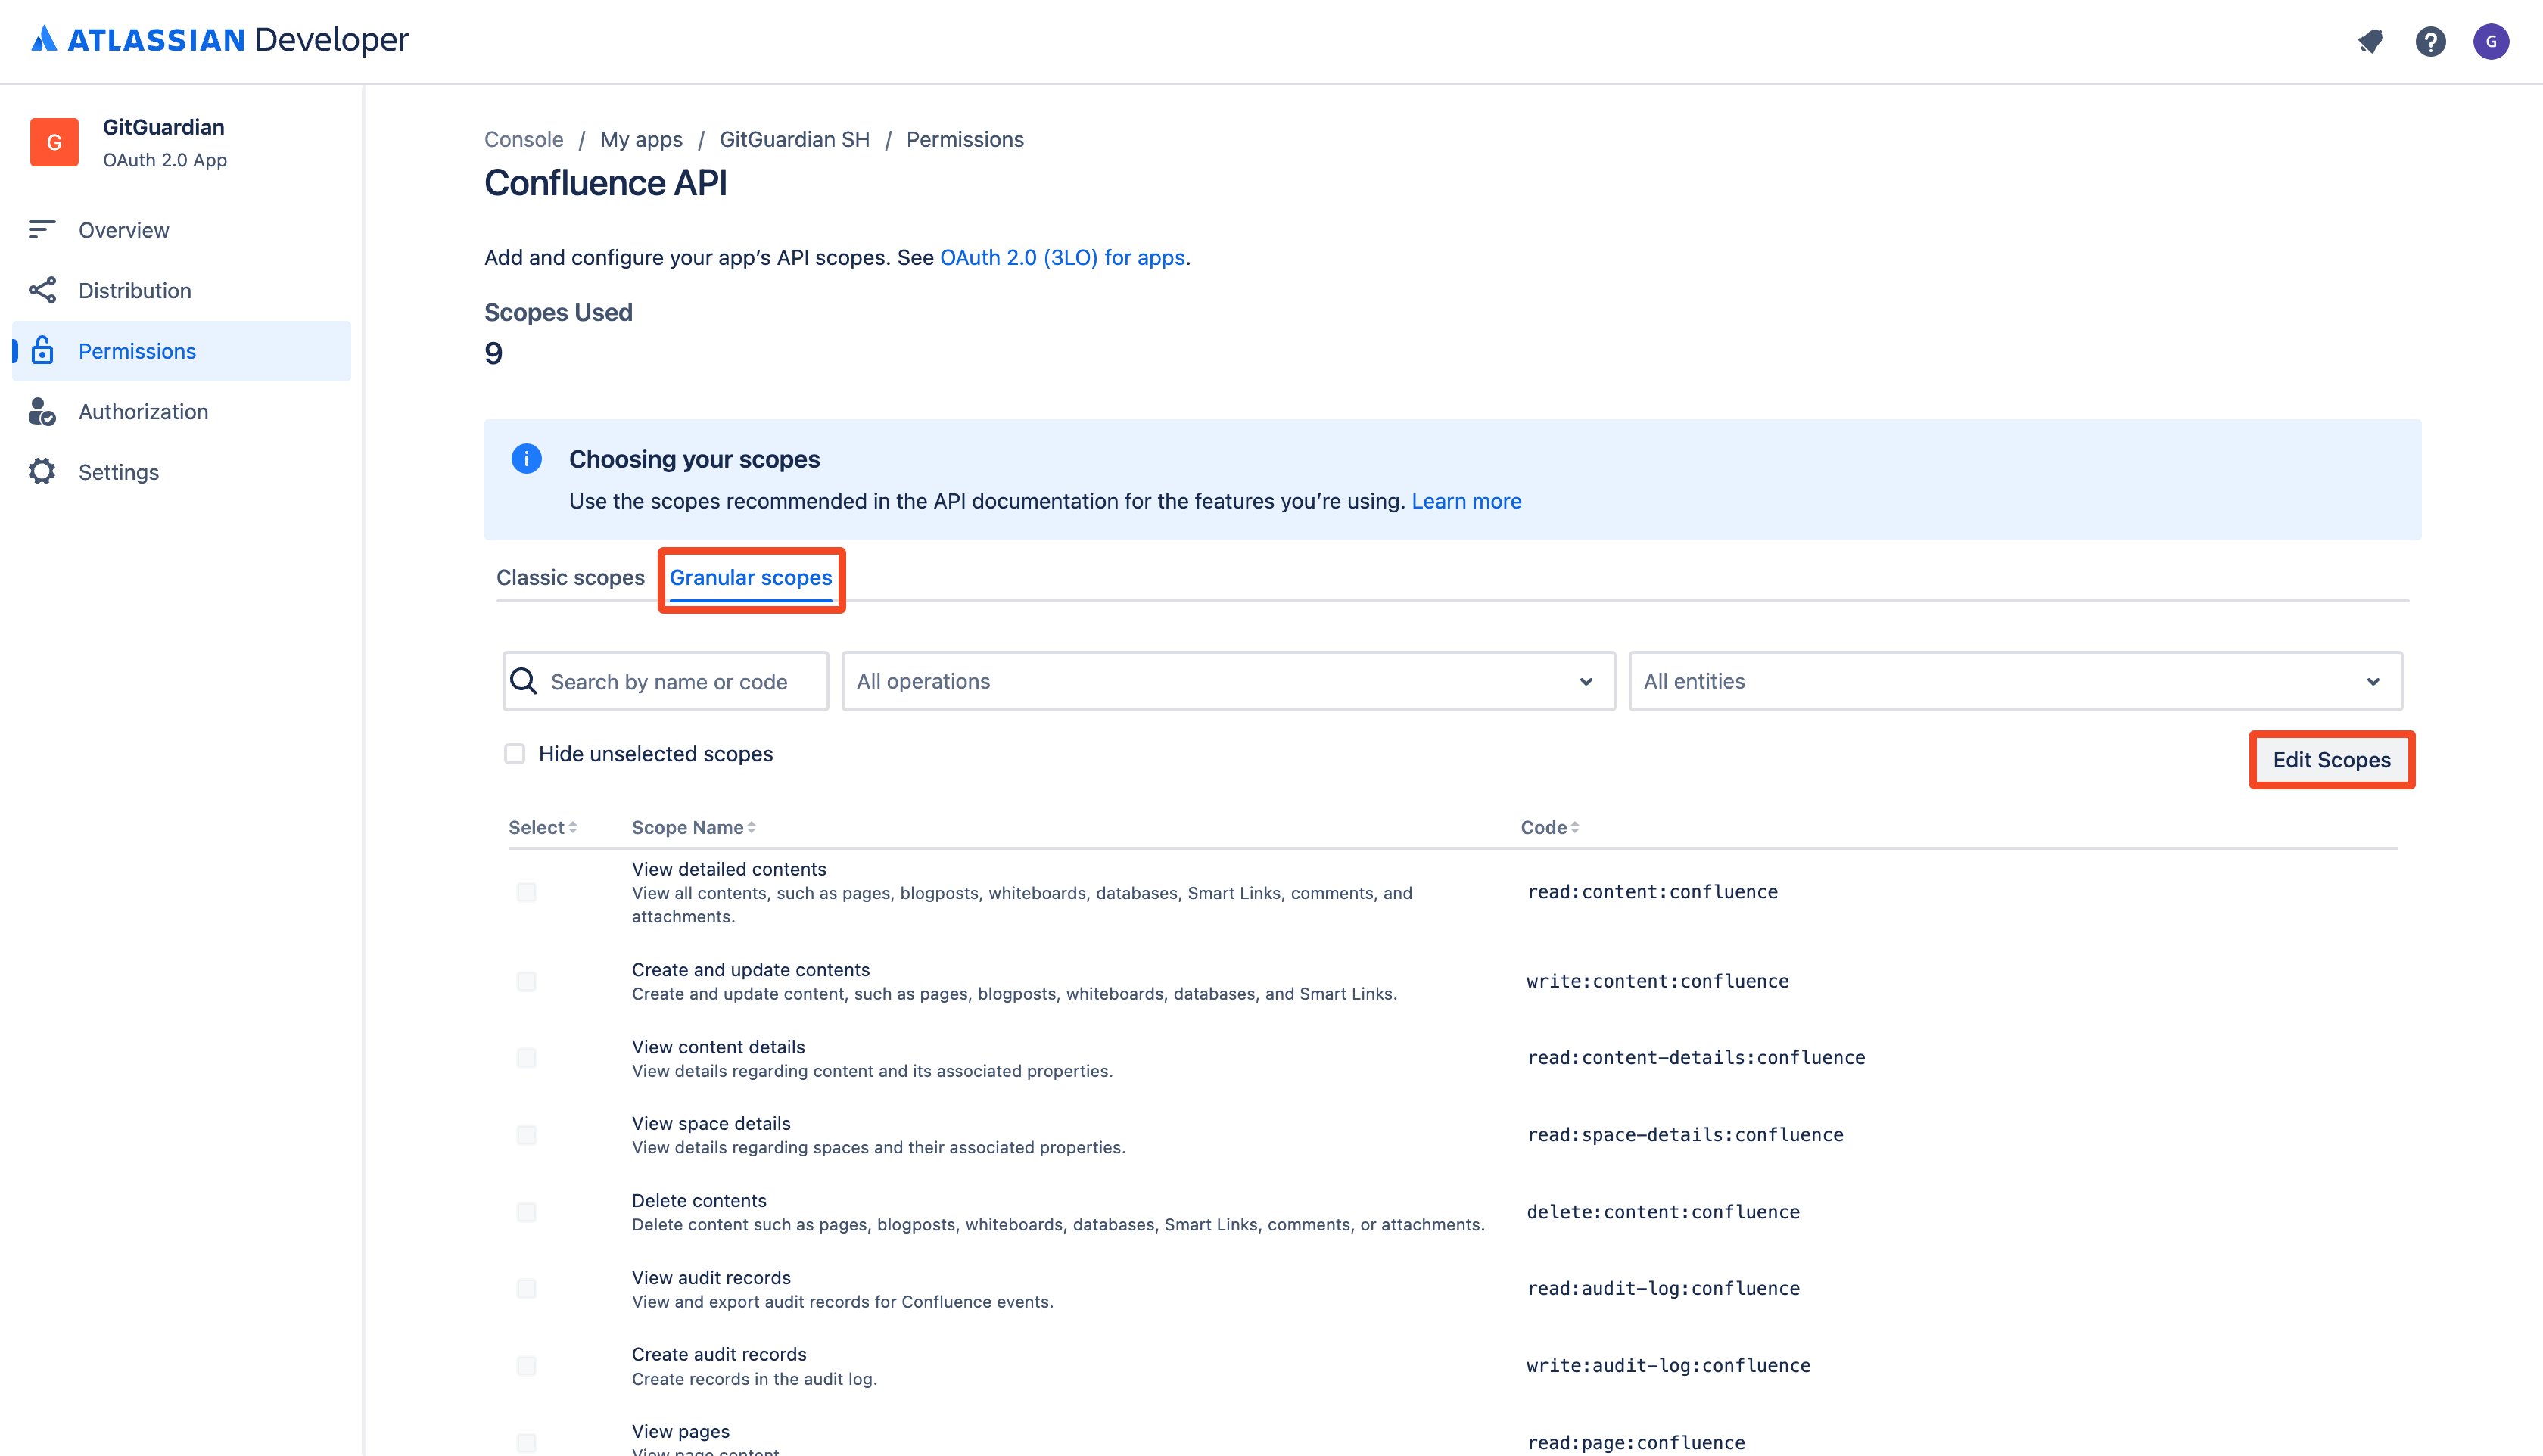
Task: Click the search magnifier icon
Action: (524, 681)
